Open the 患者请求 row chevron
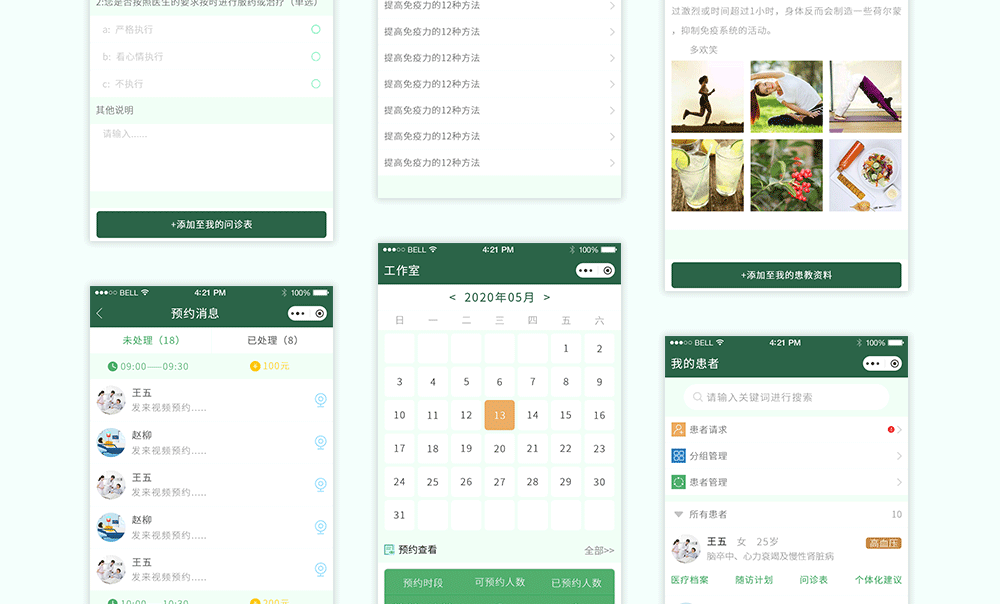The width and height of the screenshot is (1000, 604). pyautogui.click(x=899, y=429)
